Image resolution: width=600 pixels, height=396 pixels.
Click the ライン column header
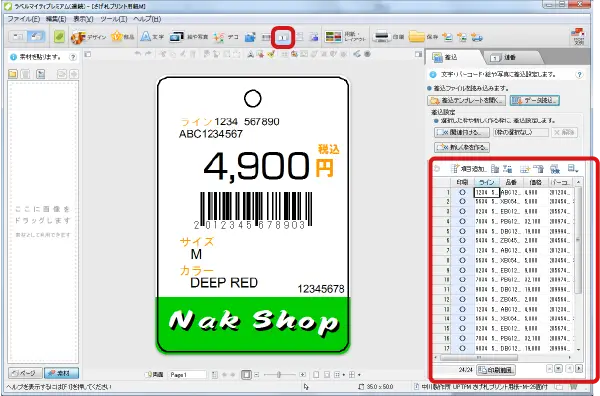pyautogui.click(x=487, y=182)
